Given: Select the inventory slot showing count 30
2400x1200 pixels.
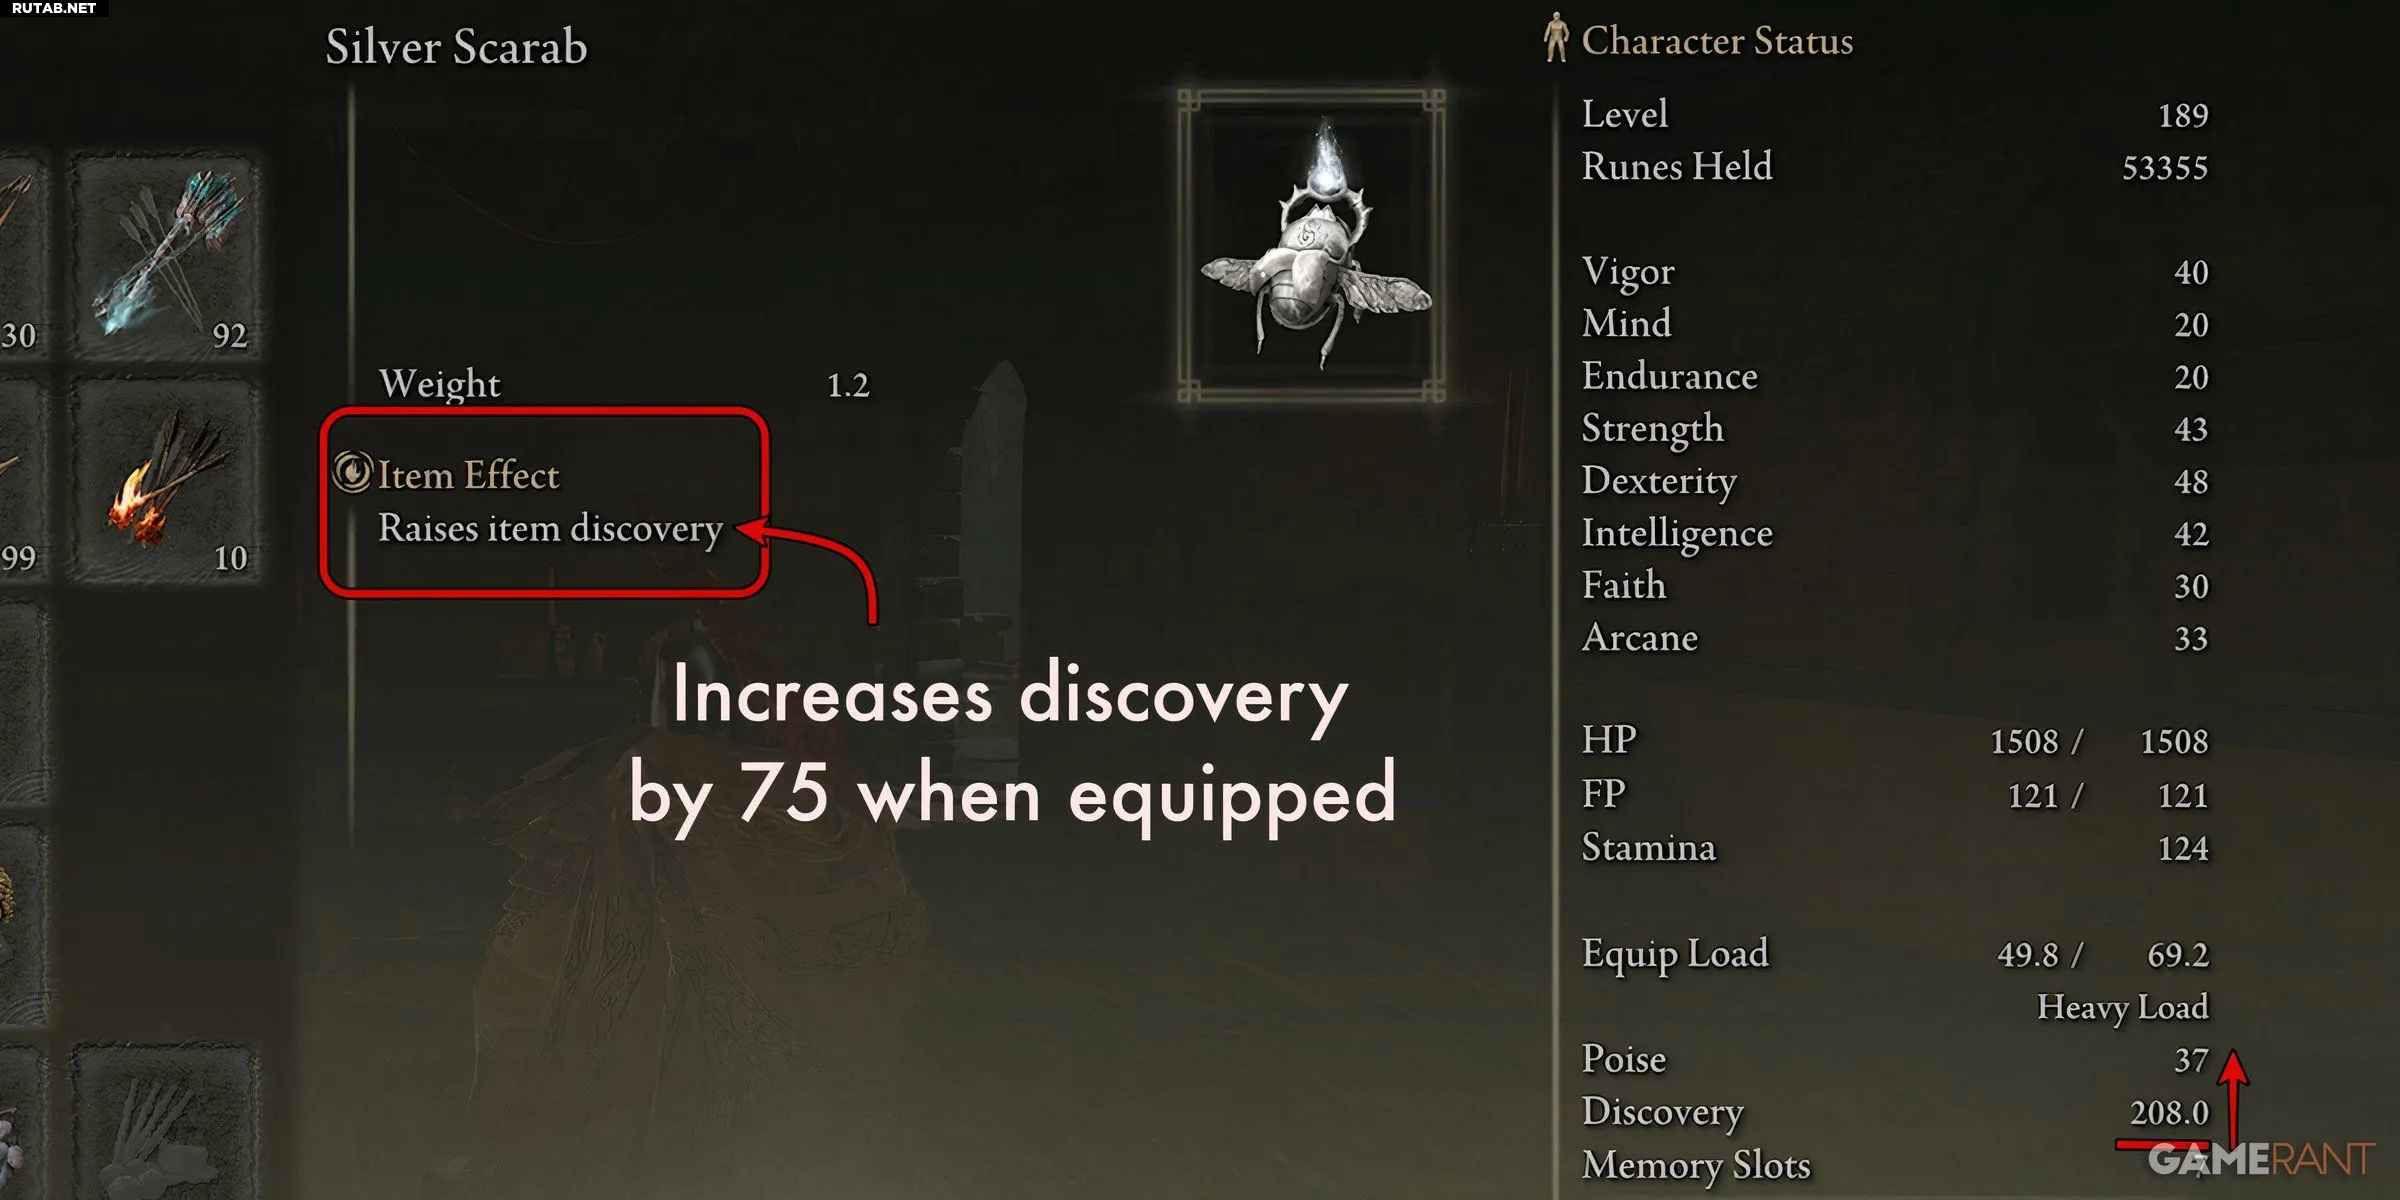Looking at the screenshot, I should coord(22,255).
